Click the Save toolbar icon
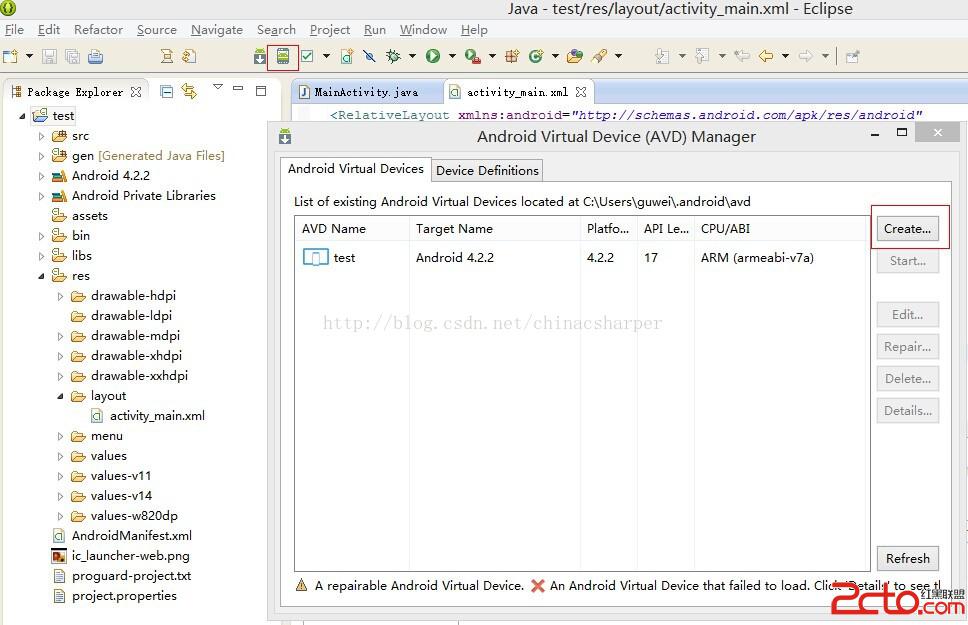This screenshot has height=625, width=968. [49, 56]
